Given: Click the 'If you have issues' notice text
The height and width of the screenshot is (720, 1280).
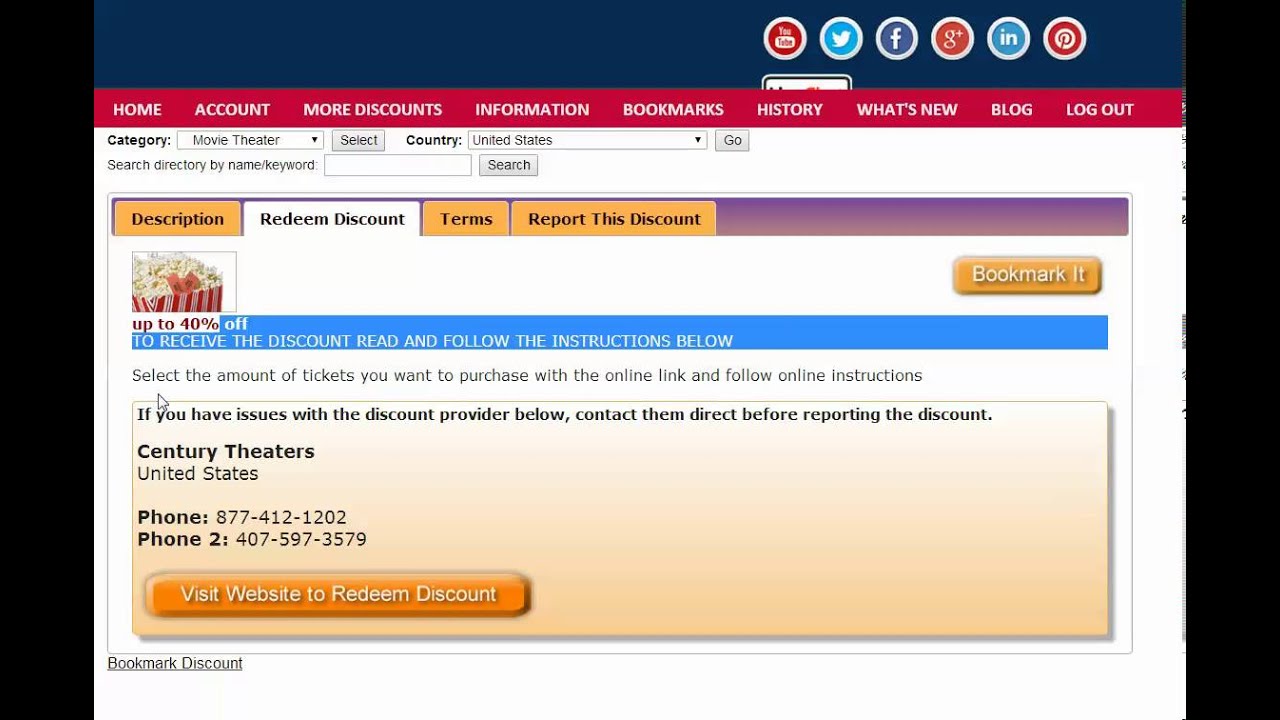Looking at the screenshot, I should tap(565, 414).
